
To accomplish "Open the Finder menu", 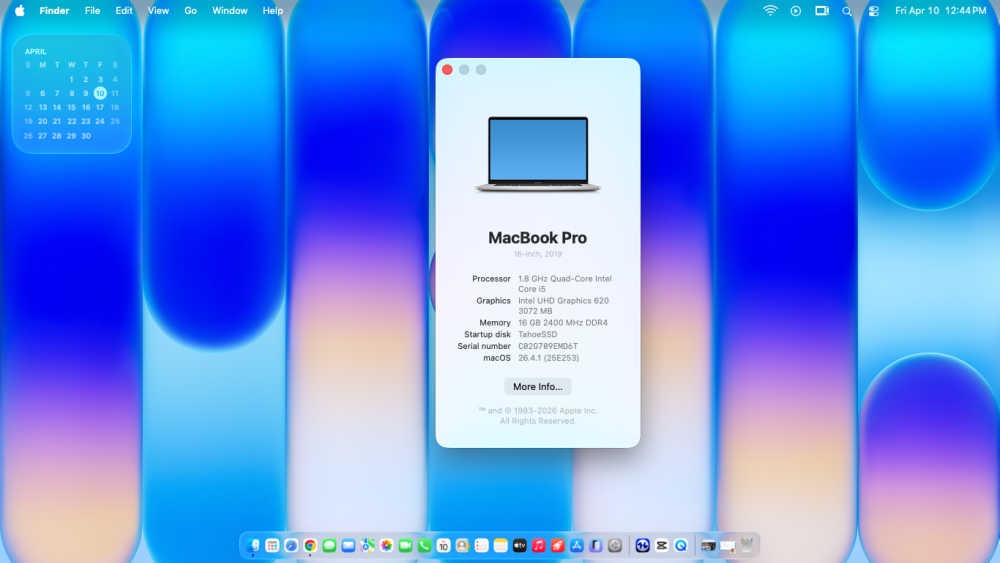I will [x=54, y=10].
